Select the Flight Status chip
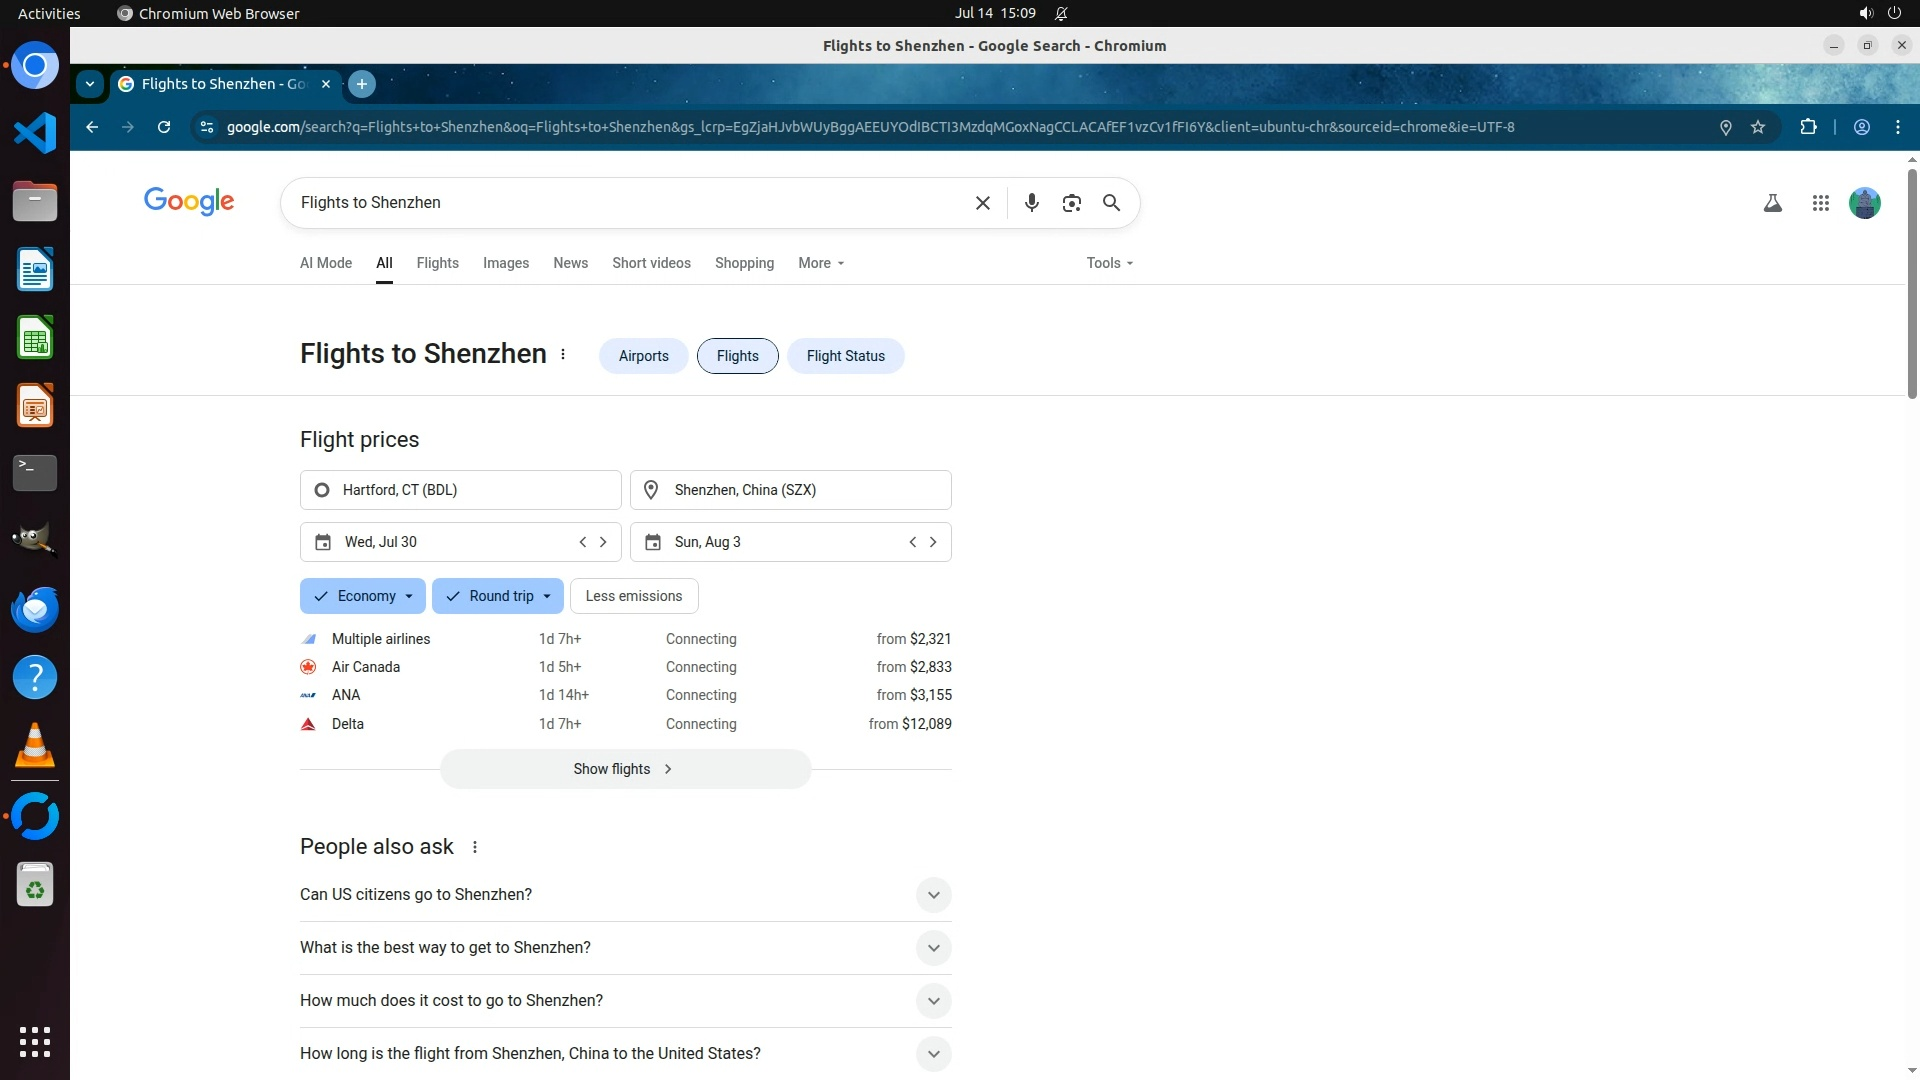The height and width of the screenshot is (1080, 1920). [845, 356]
